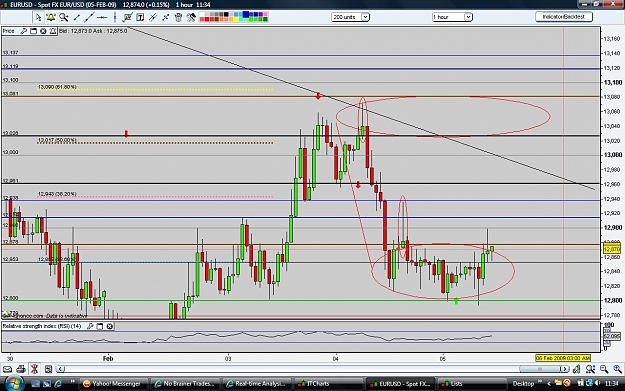This screenshot has width=625, height=391.
Task: Click the green chart icon near zoom
Action: (x=576, y=369)
